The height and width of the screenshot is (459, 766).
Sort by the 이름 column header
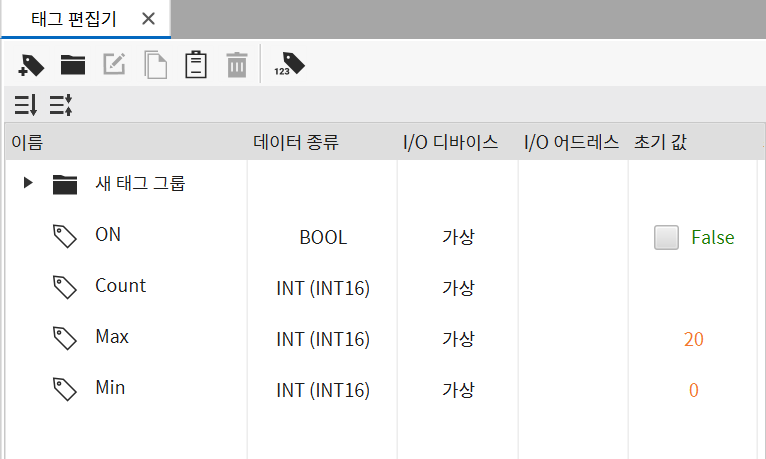click(27, 142)
